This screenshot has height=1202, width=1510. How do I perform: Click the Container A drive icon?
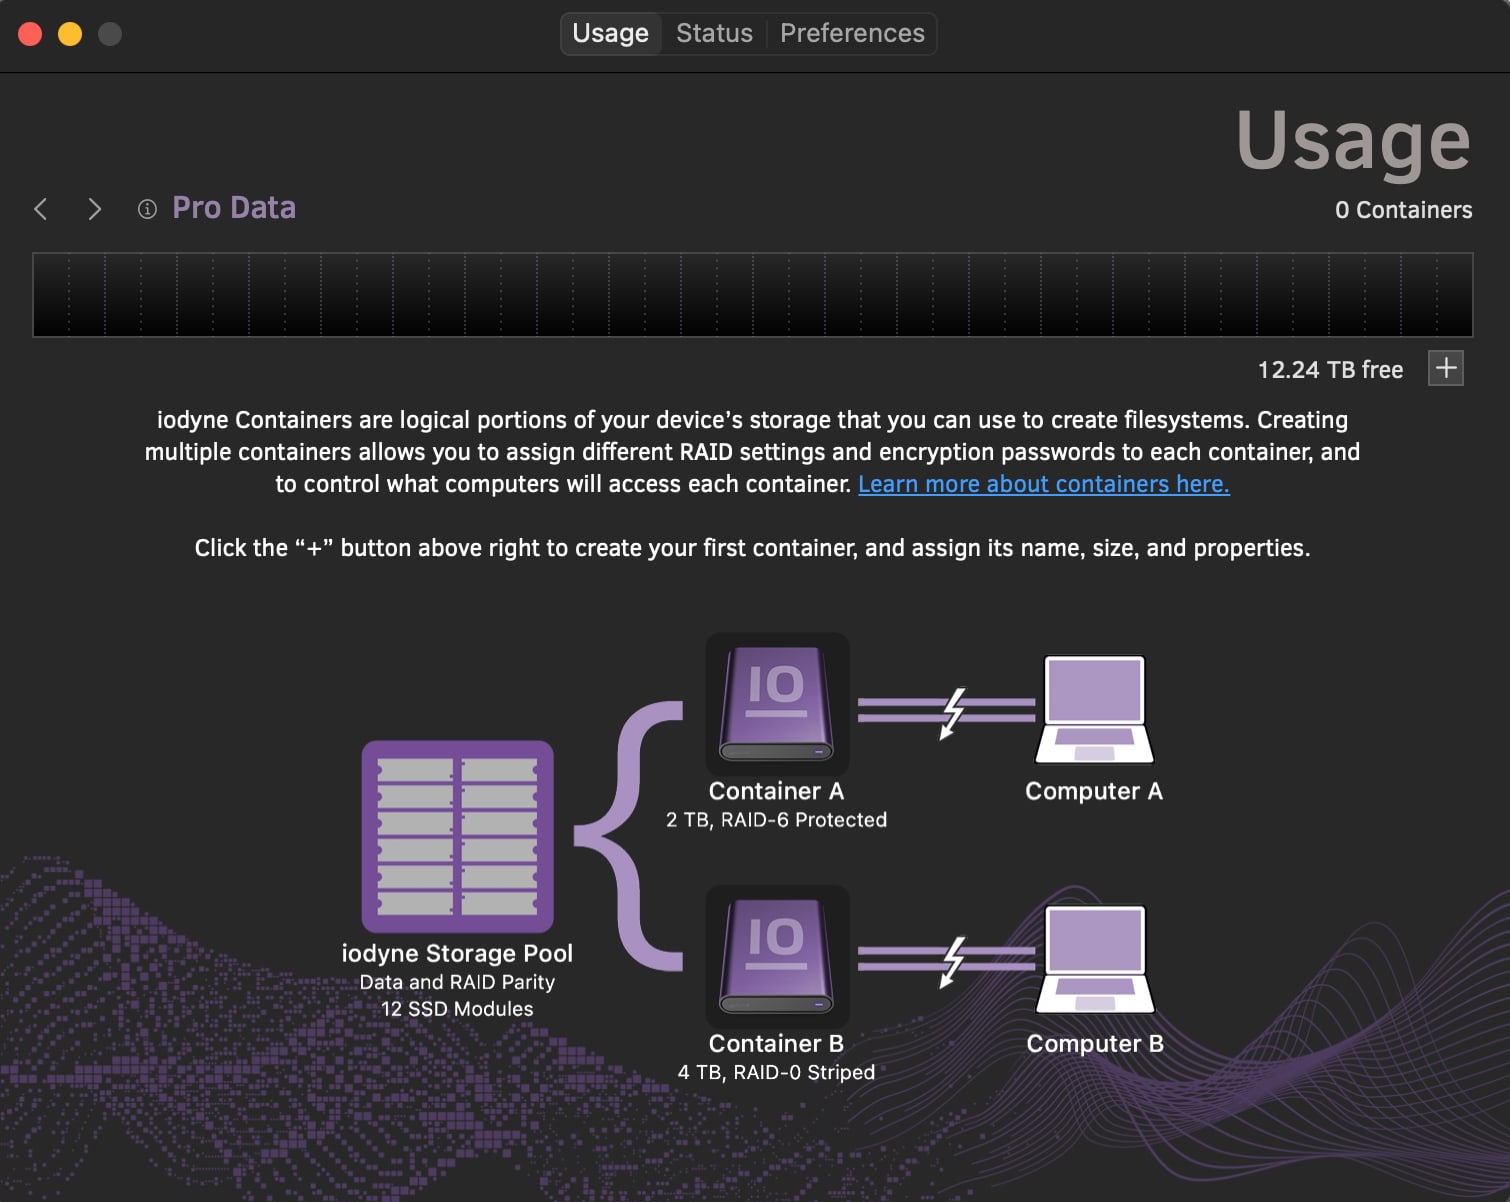777,704
